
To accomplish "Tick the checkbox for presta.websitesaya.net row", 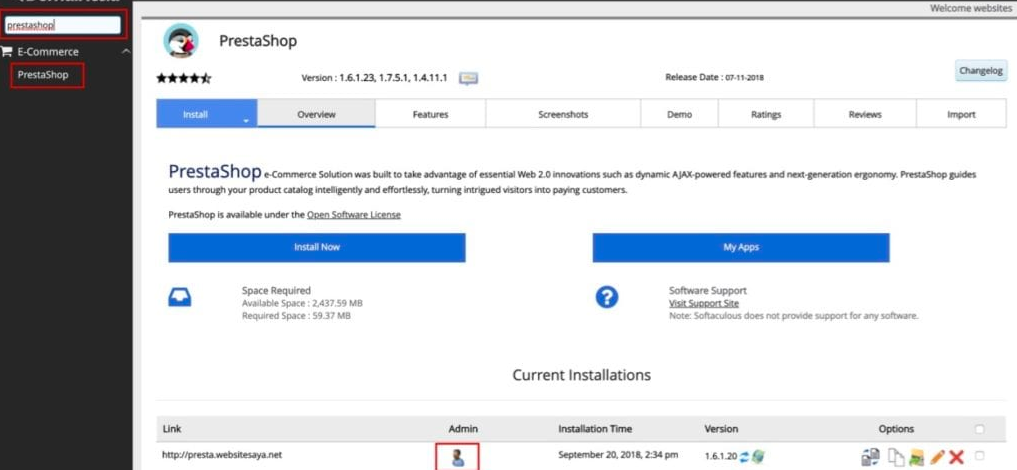I will pos(979,456).
